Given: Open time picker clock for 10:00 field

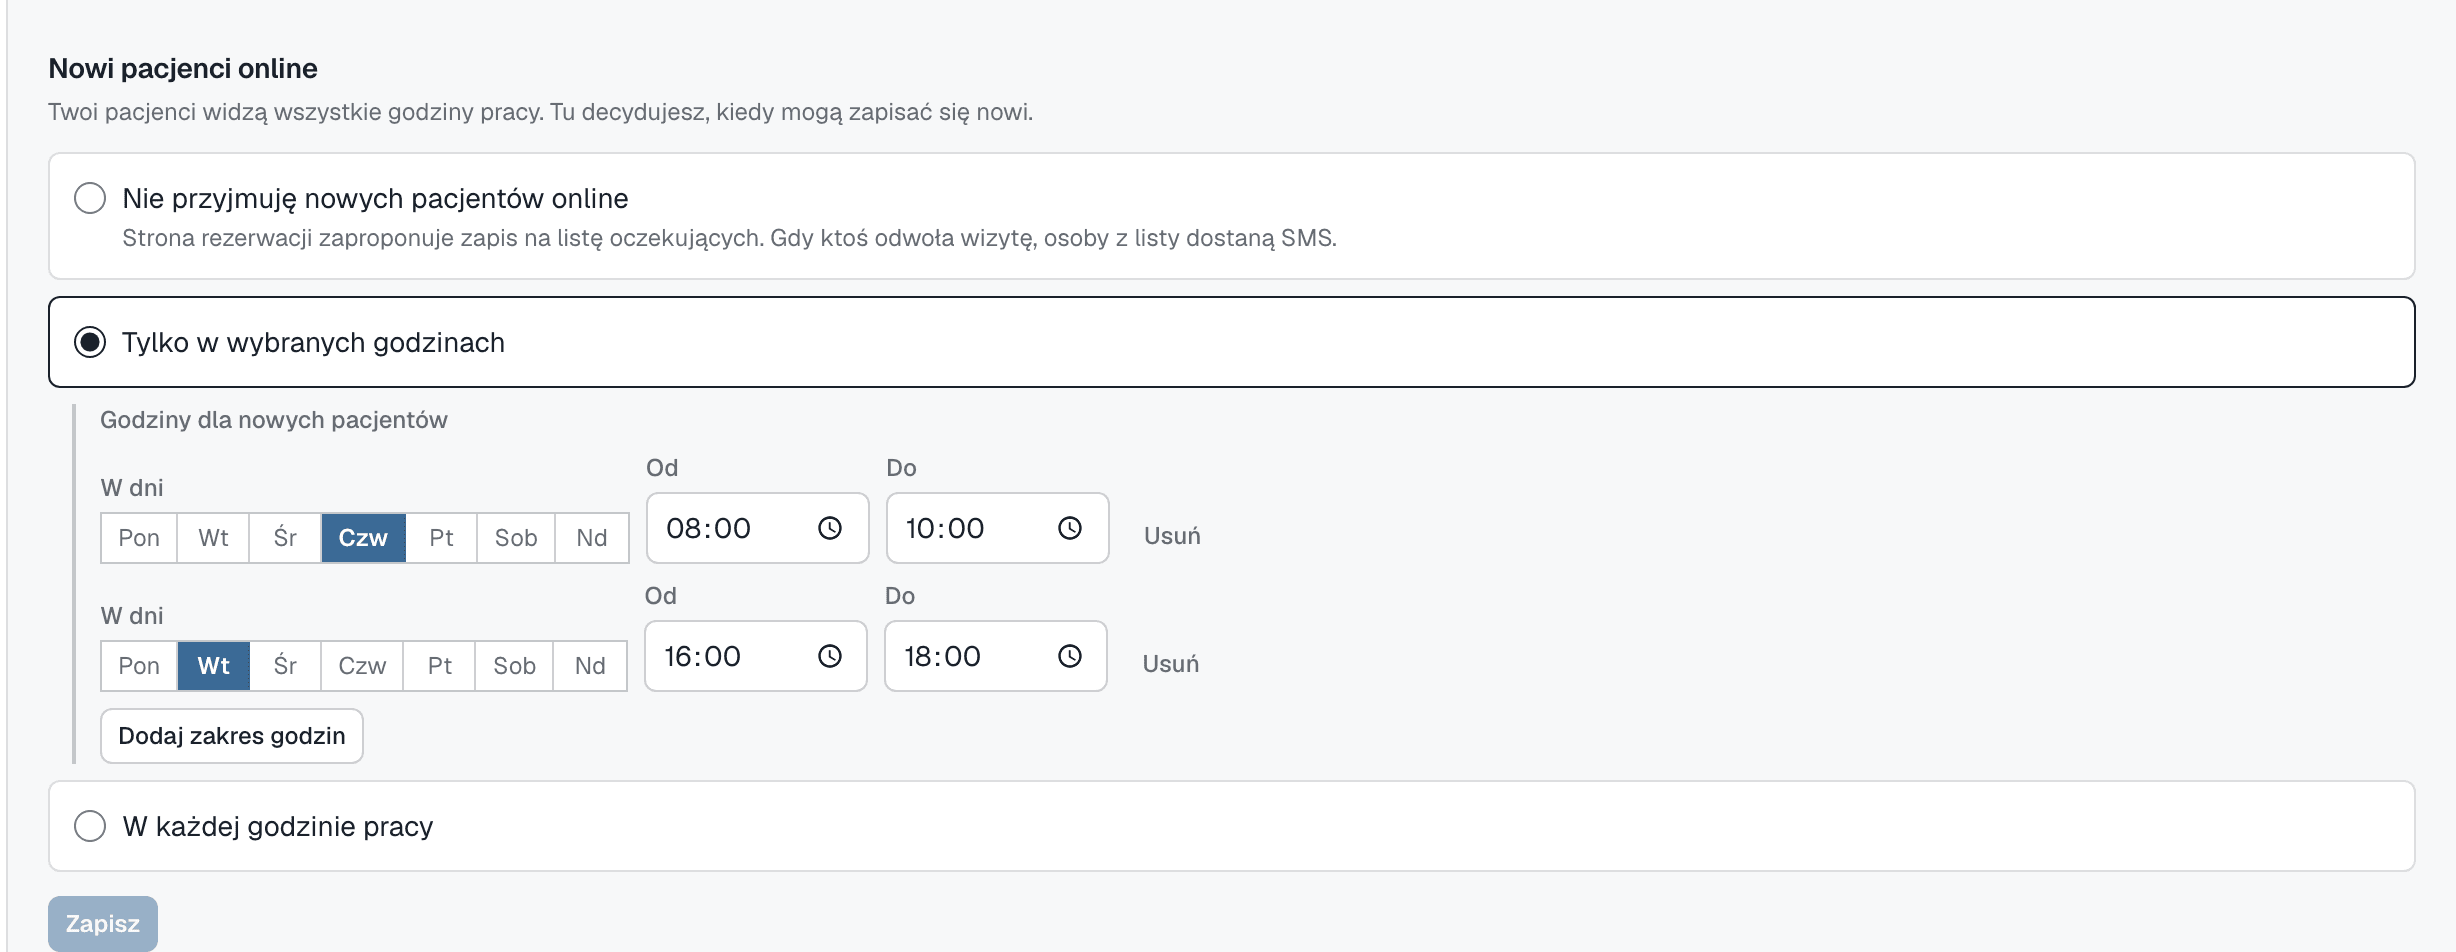Looking at the screenshot, I should [x=1070, y=528].
